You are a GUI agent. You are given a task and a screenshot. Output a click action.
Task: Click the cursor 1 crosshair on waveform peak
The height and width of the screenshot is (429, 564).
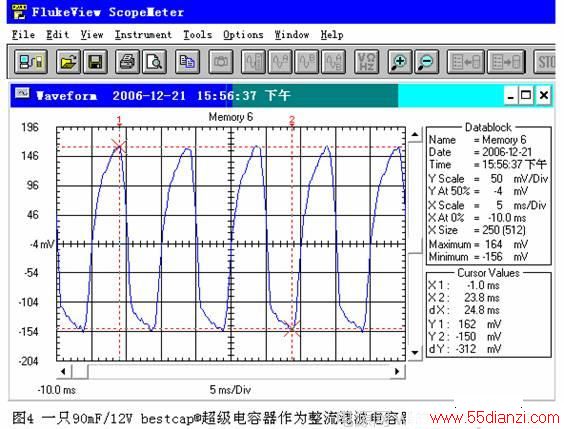point(119,146)
